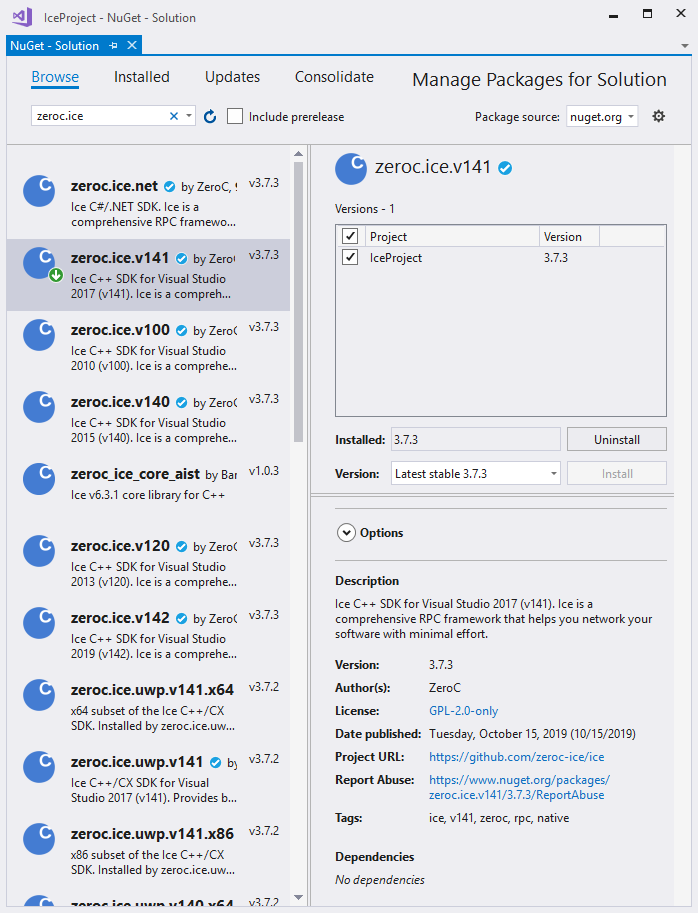This screenshot has width=698, height=913.
Task: Enable Include prerelease checkbox
Action: point(235,117)
